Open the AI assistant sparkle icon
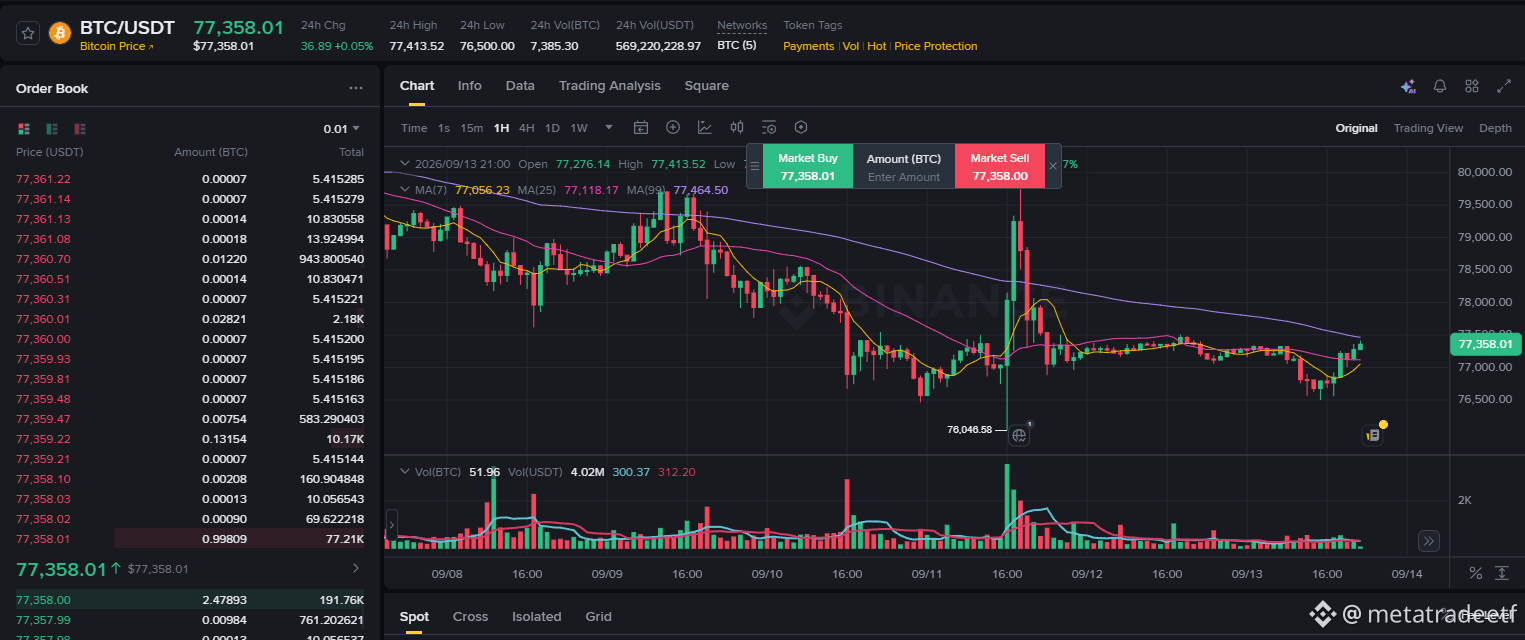1525x640 pixels. click(1408, 86)
